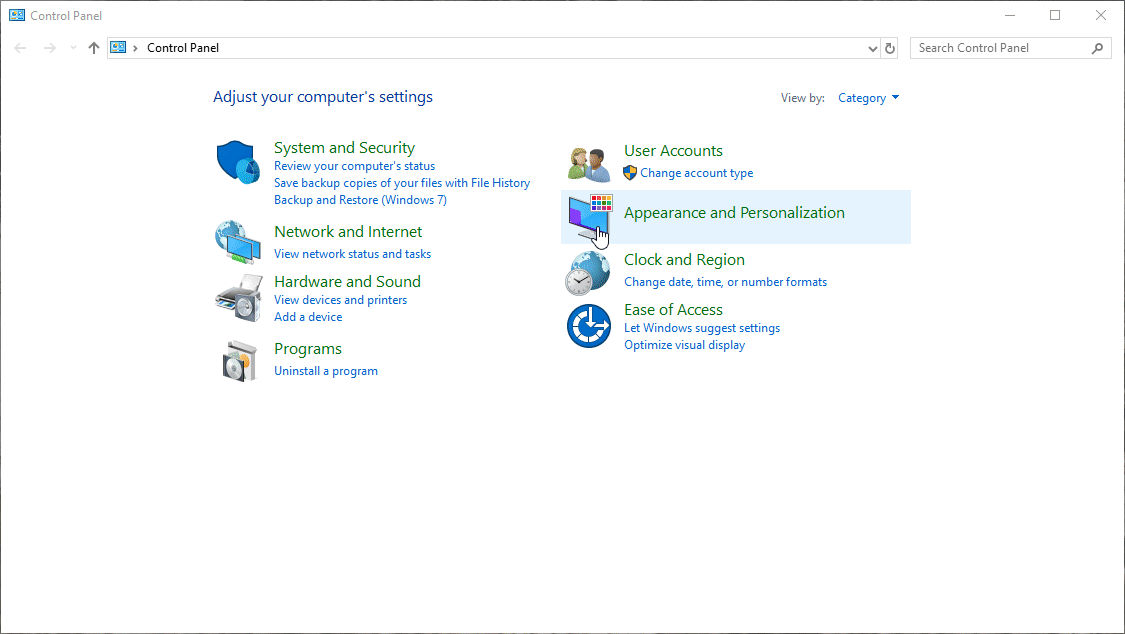The image size is (1125, 634).
Task: Click the System and Security shield icon
Action: pos(238,162)
